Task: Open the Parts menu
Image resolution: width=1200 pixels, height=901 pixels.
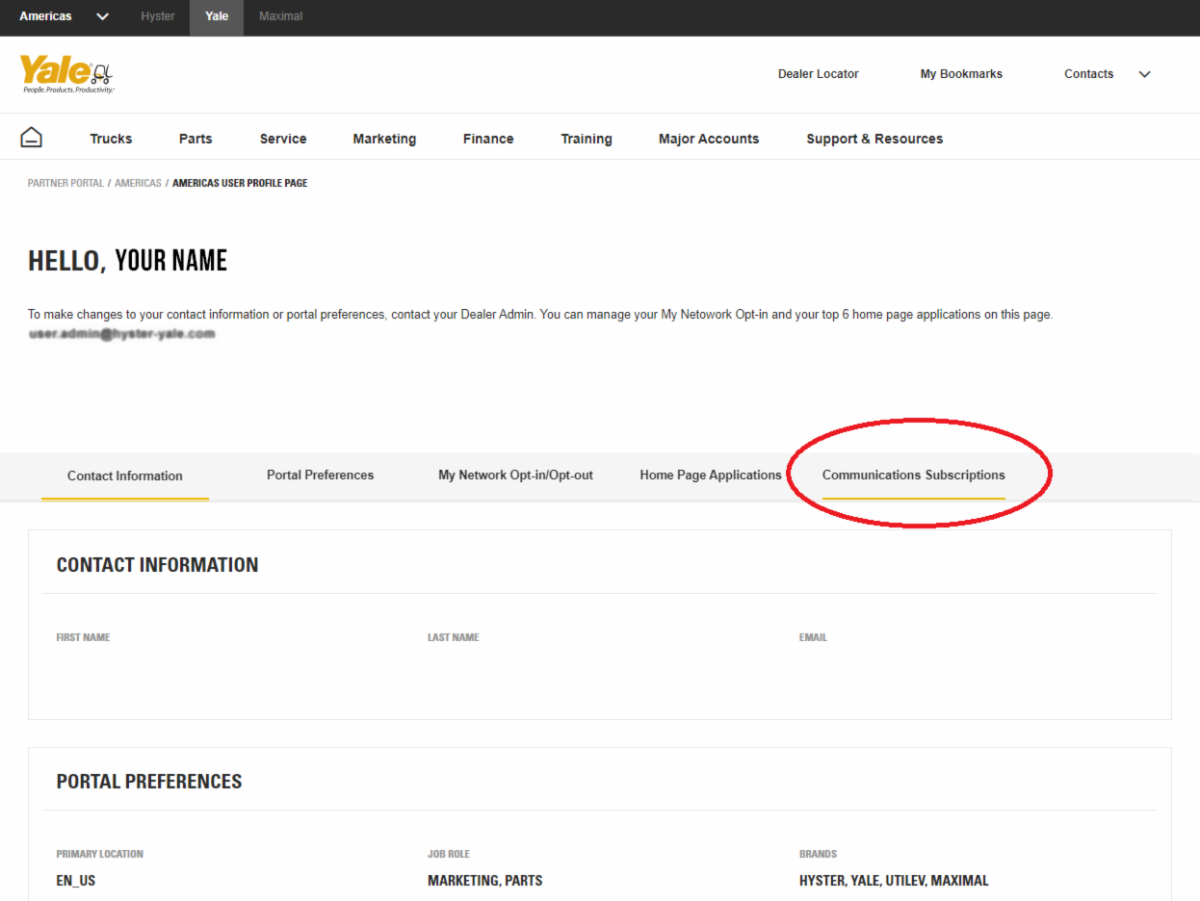Action: [x=195, y=138]
